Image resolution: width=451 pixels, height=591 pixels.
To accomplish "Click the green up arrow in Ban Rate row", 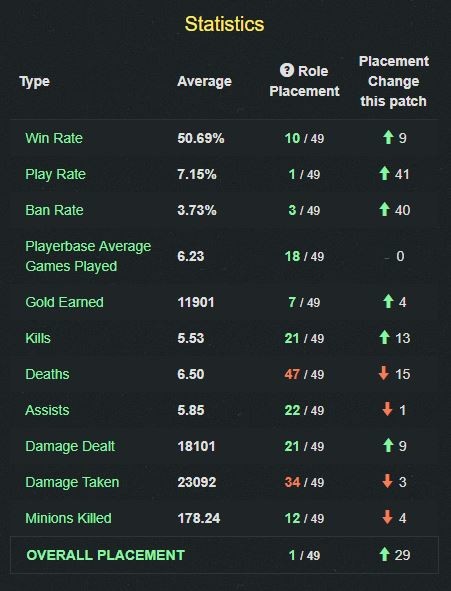I will pyautogui.click(x=384, y=209).
